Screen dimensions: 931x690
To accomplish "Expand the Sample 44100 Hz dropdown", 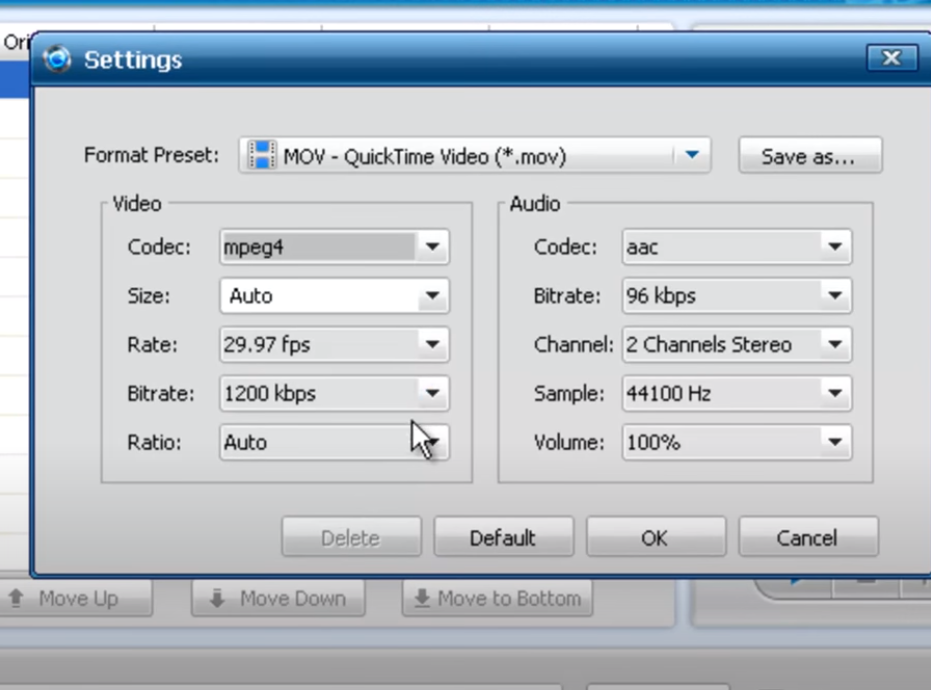I will [x=737, y=393].
